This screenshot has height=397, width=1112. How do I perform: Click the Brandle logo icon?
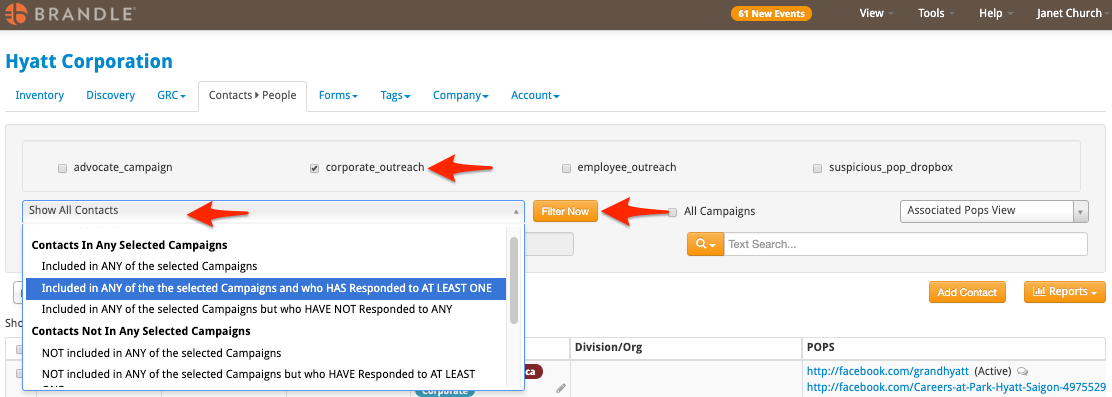16,13
